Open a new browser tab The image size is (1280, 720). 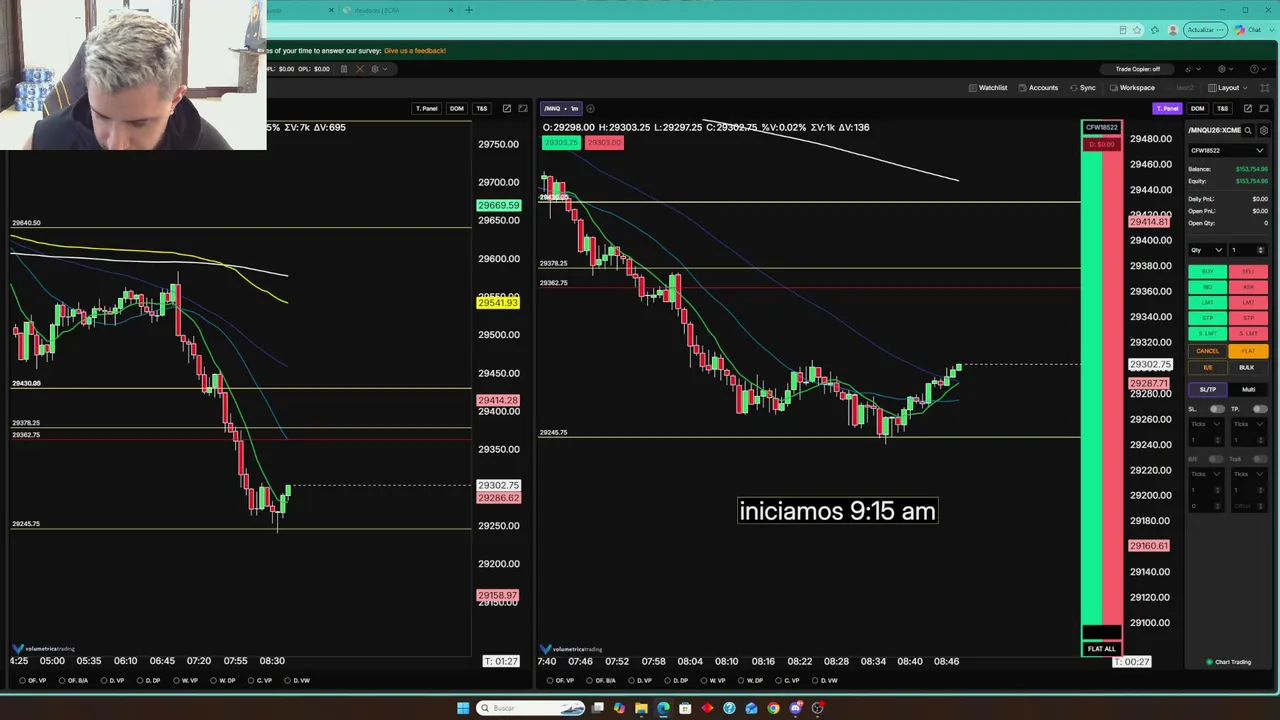click(x=469, y=10)
